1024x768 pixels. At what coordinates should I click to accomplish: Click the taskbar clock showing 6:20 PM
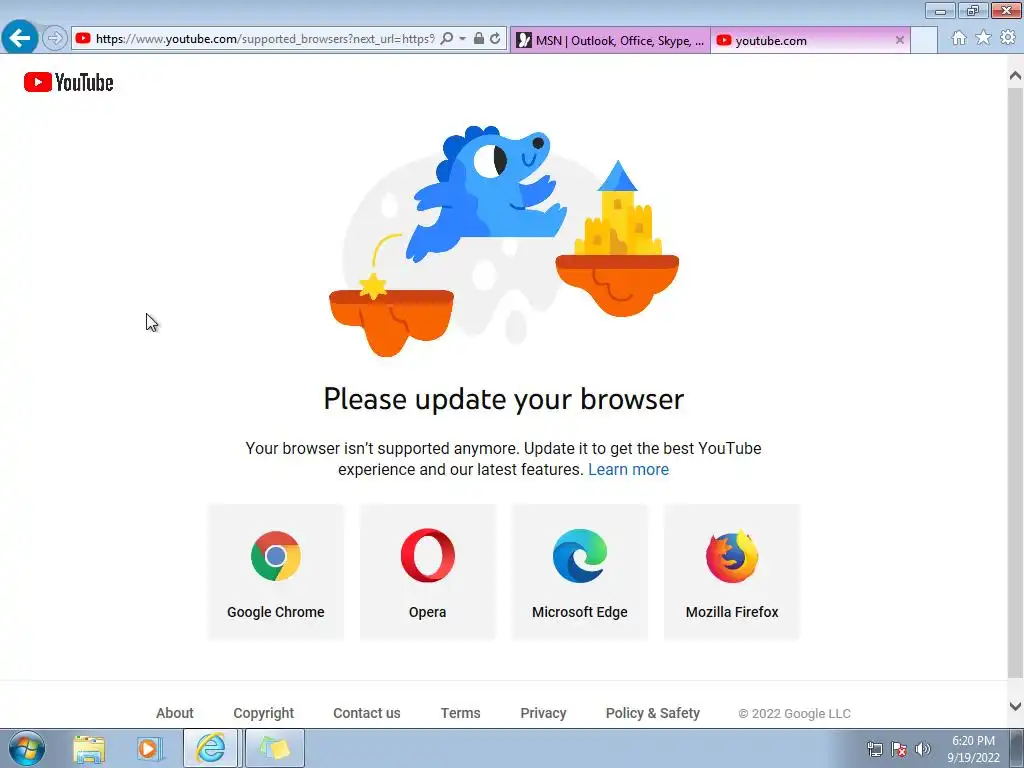pos(973,749)
